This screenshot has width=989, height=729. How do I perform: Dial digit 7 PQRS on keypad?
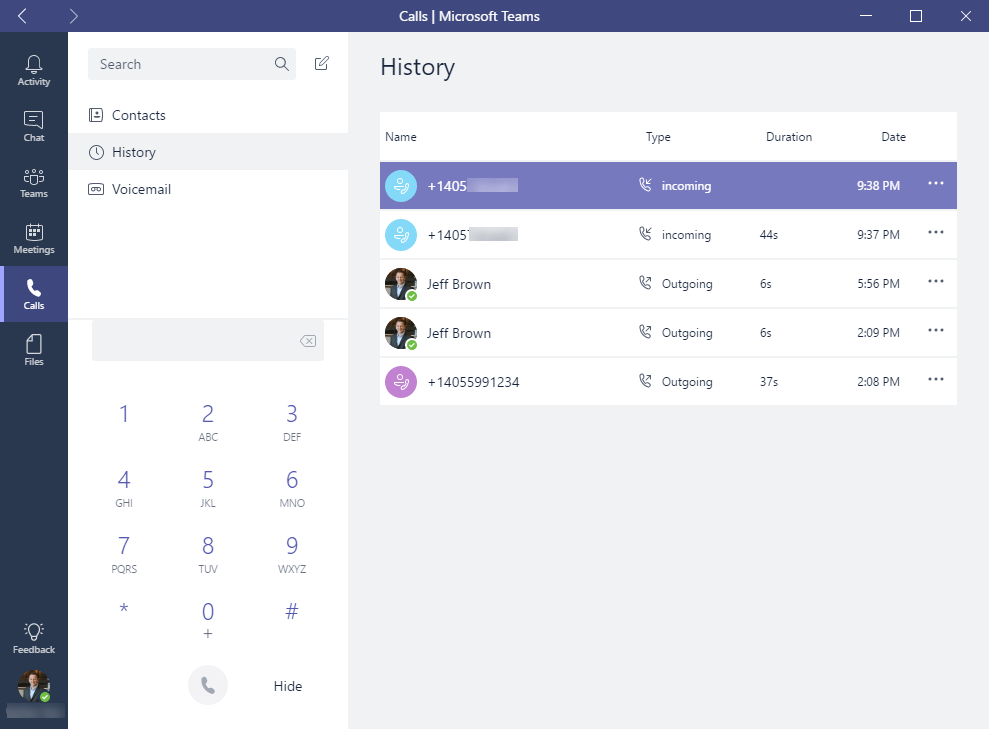point(124,554)
